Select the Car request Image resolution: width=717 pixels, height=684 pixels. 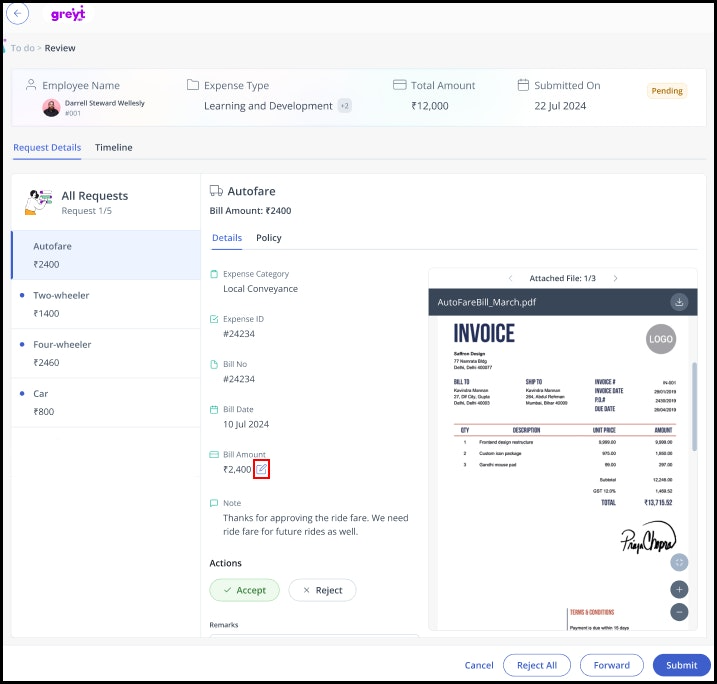[106, 402]
